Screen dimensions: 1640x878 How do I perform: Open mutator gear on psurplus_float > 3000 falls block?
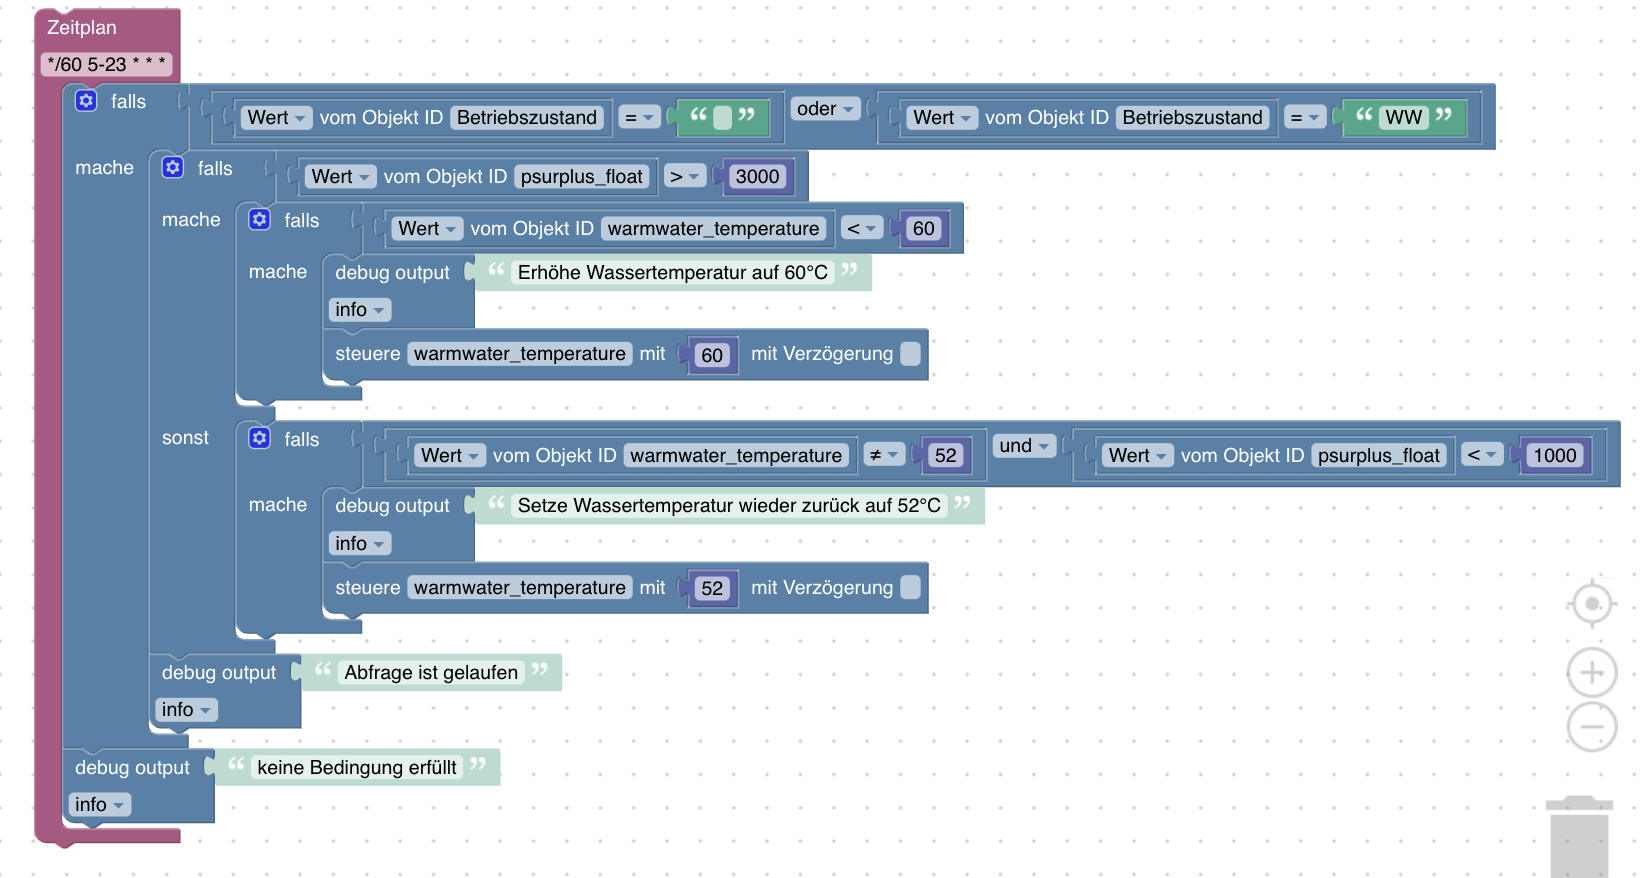173,167
